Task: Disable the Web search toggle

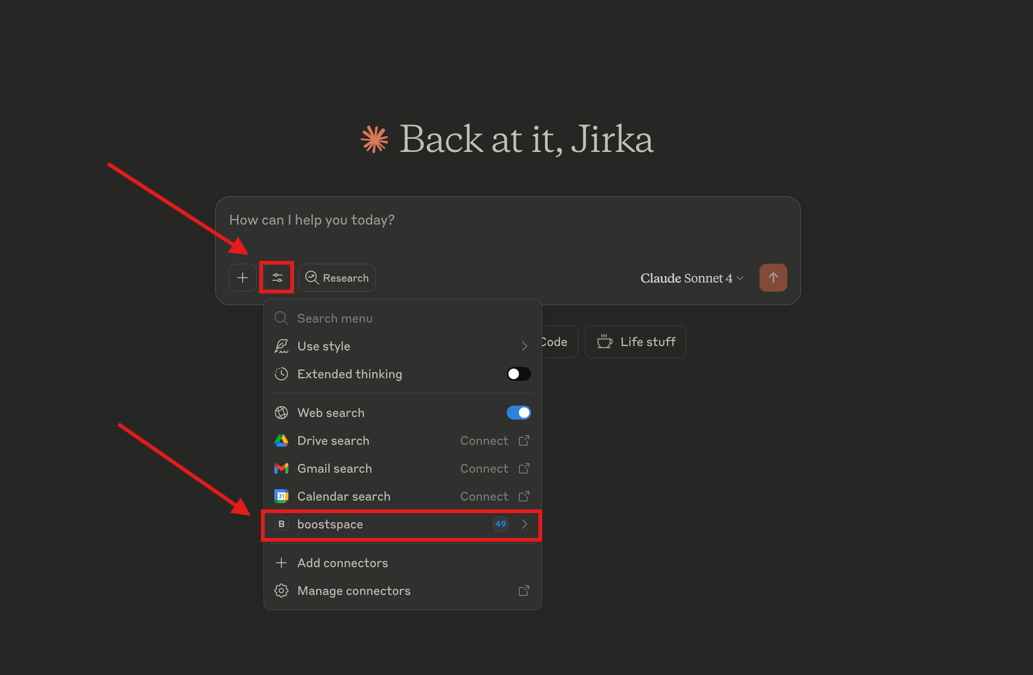Action: [x=518, y=413]
